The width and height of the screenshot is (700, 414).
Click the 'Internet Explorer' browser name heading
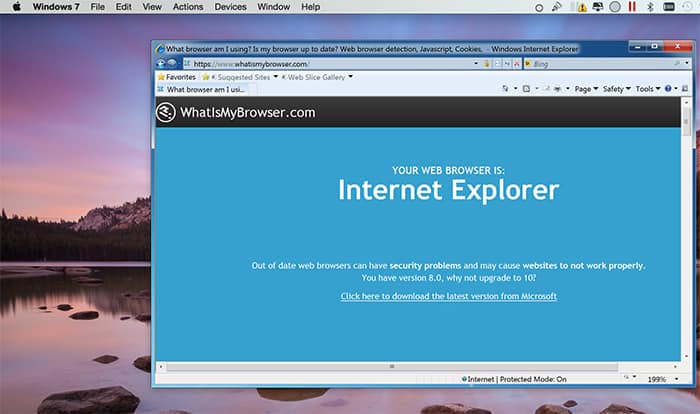click(448, 190)
